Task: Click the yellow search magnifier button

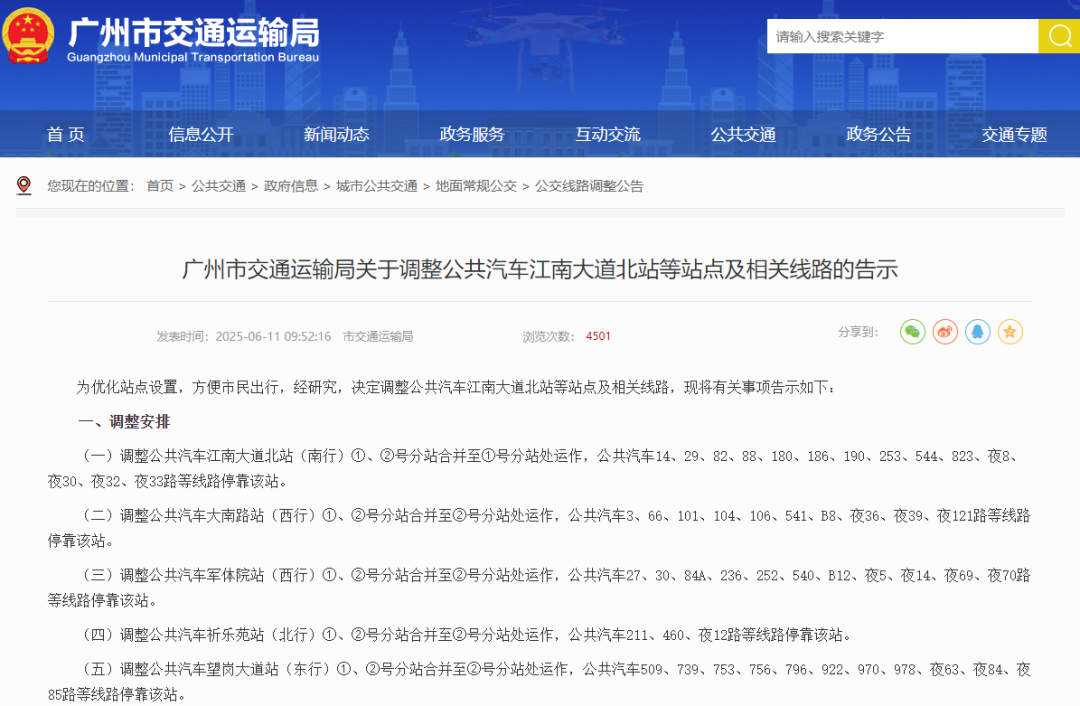Action: [1059, 36]
